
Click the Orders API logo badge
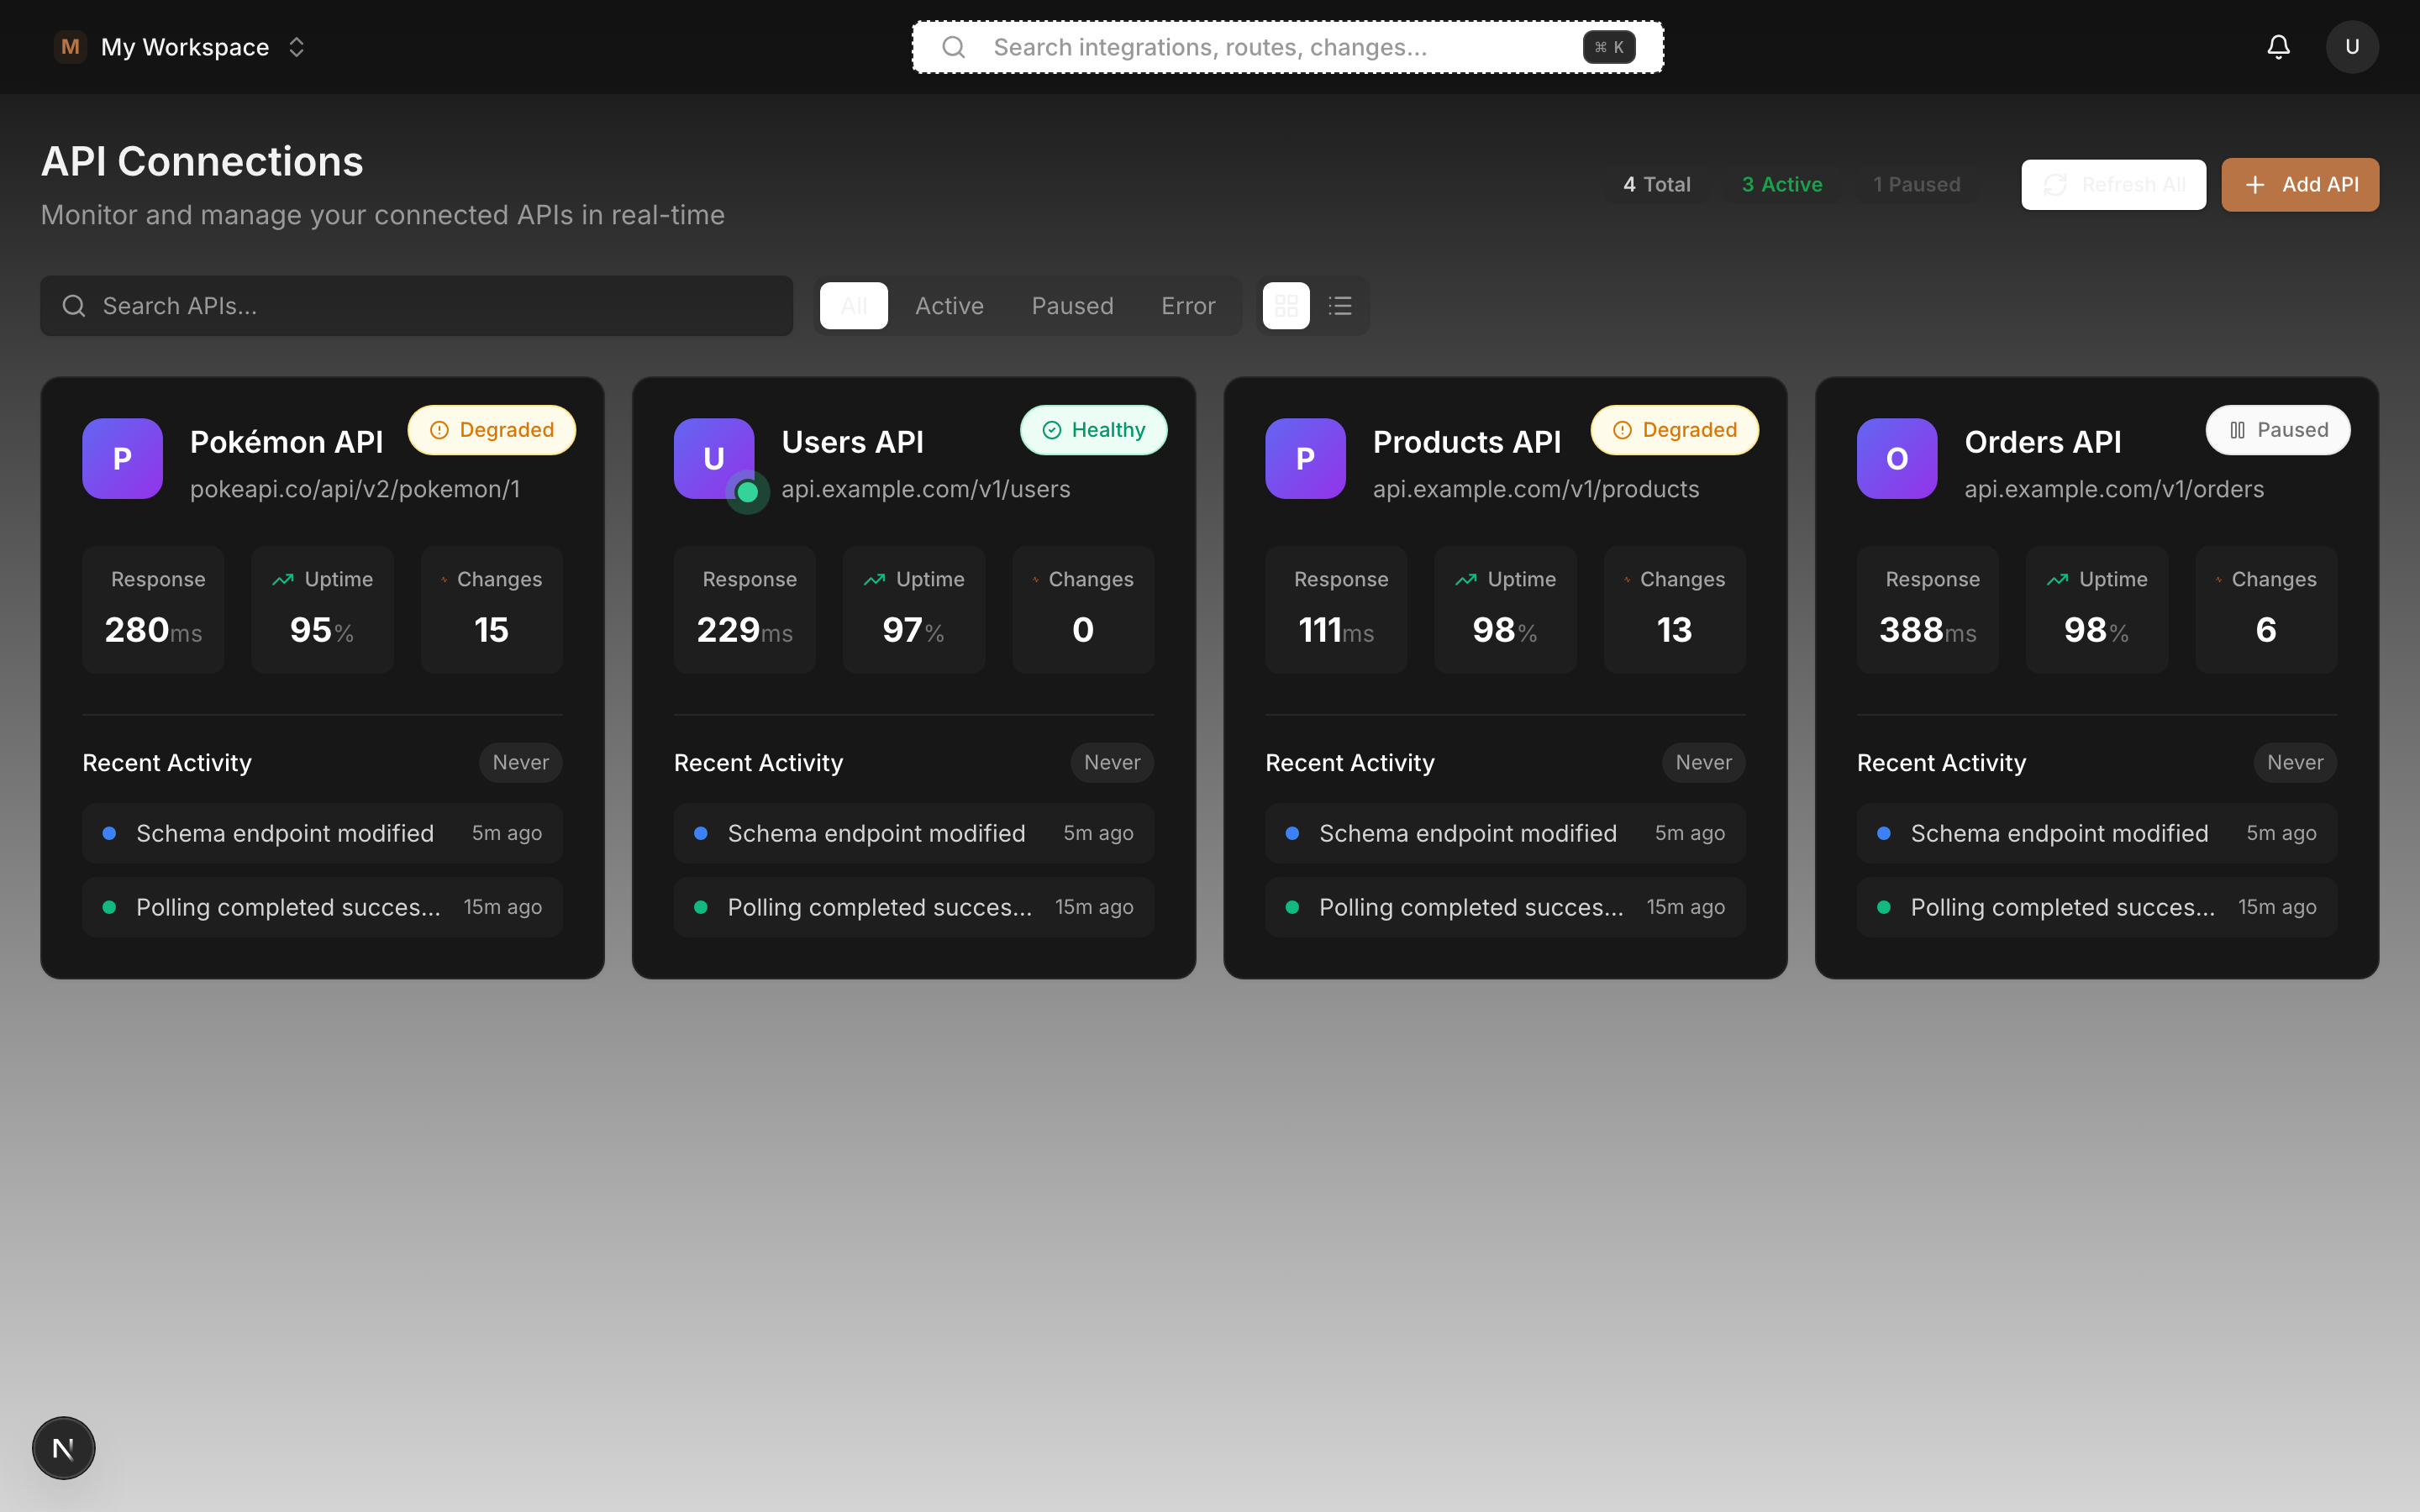point(1896,458)
